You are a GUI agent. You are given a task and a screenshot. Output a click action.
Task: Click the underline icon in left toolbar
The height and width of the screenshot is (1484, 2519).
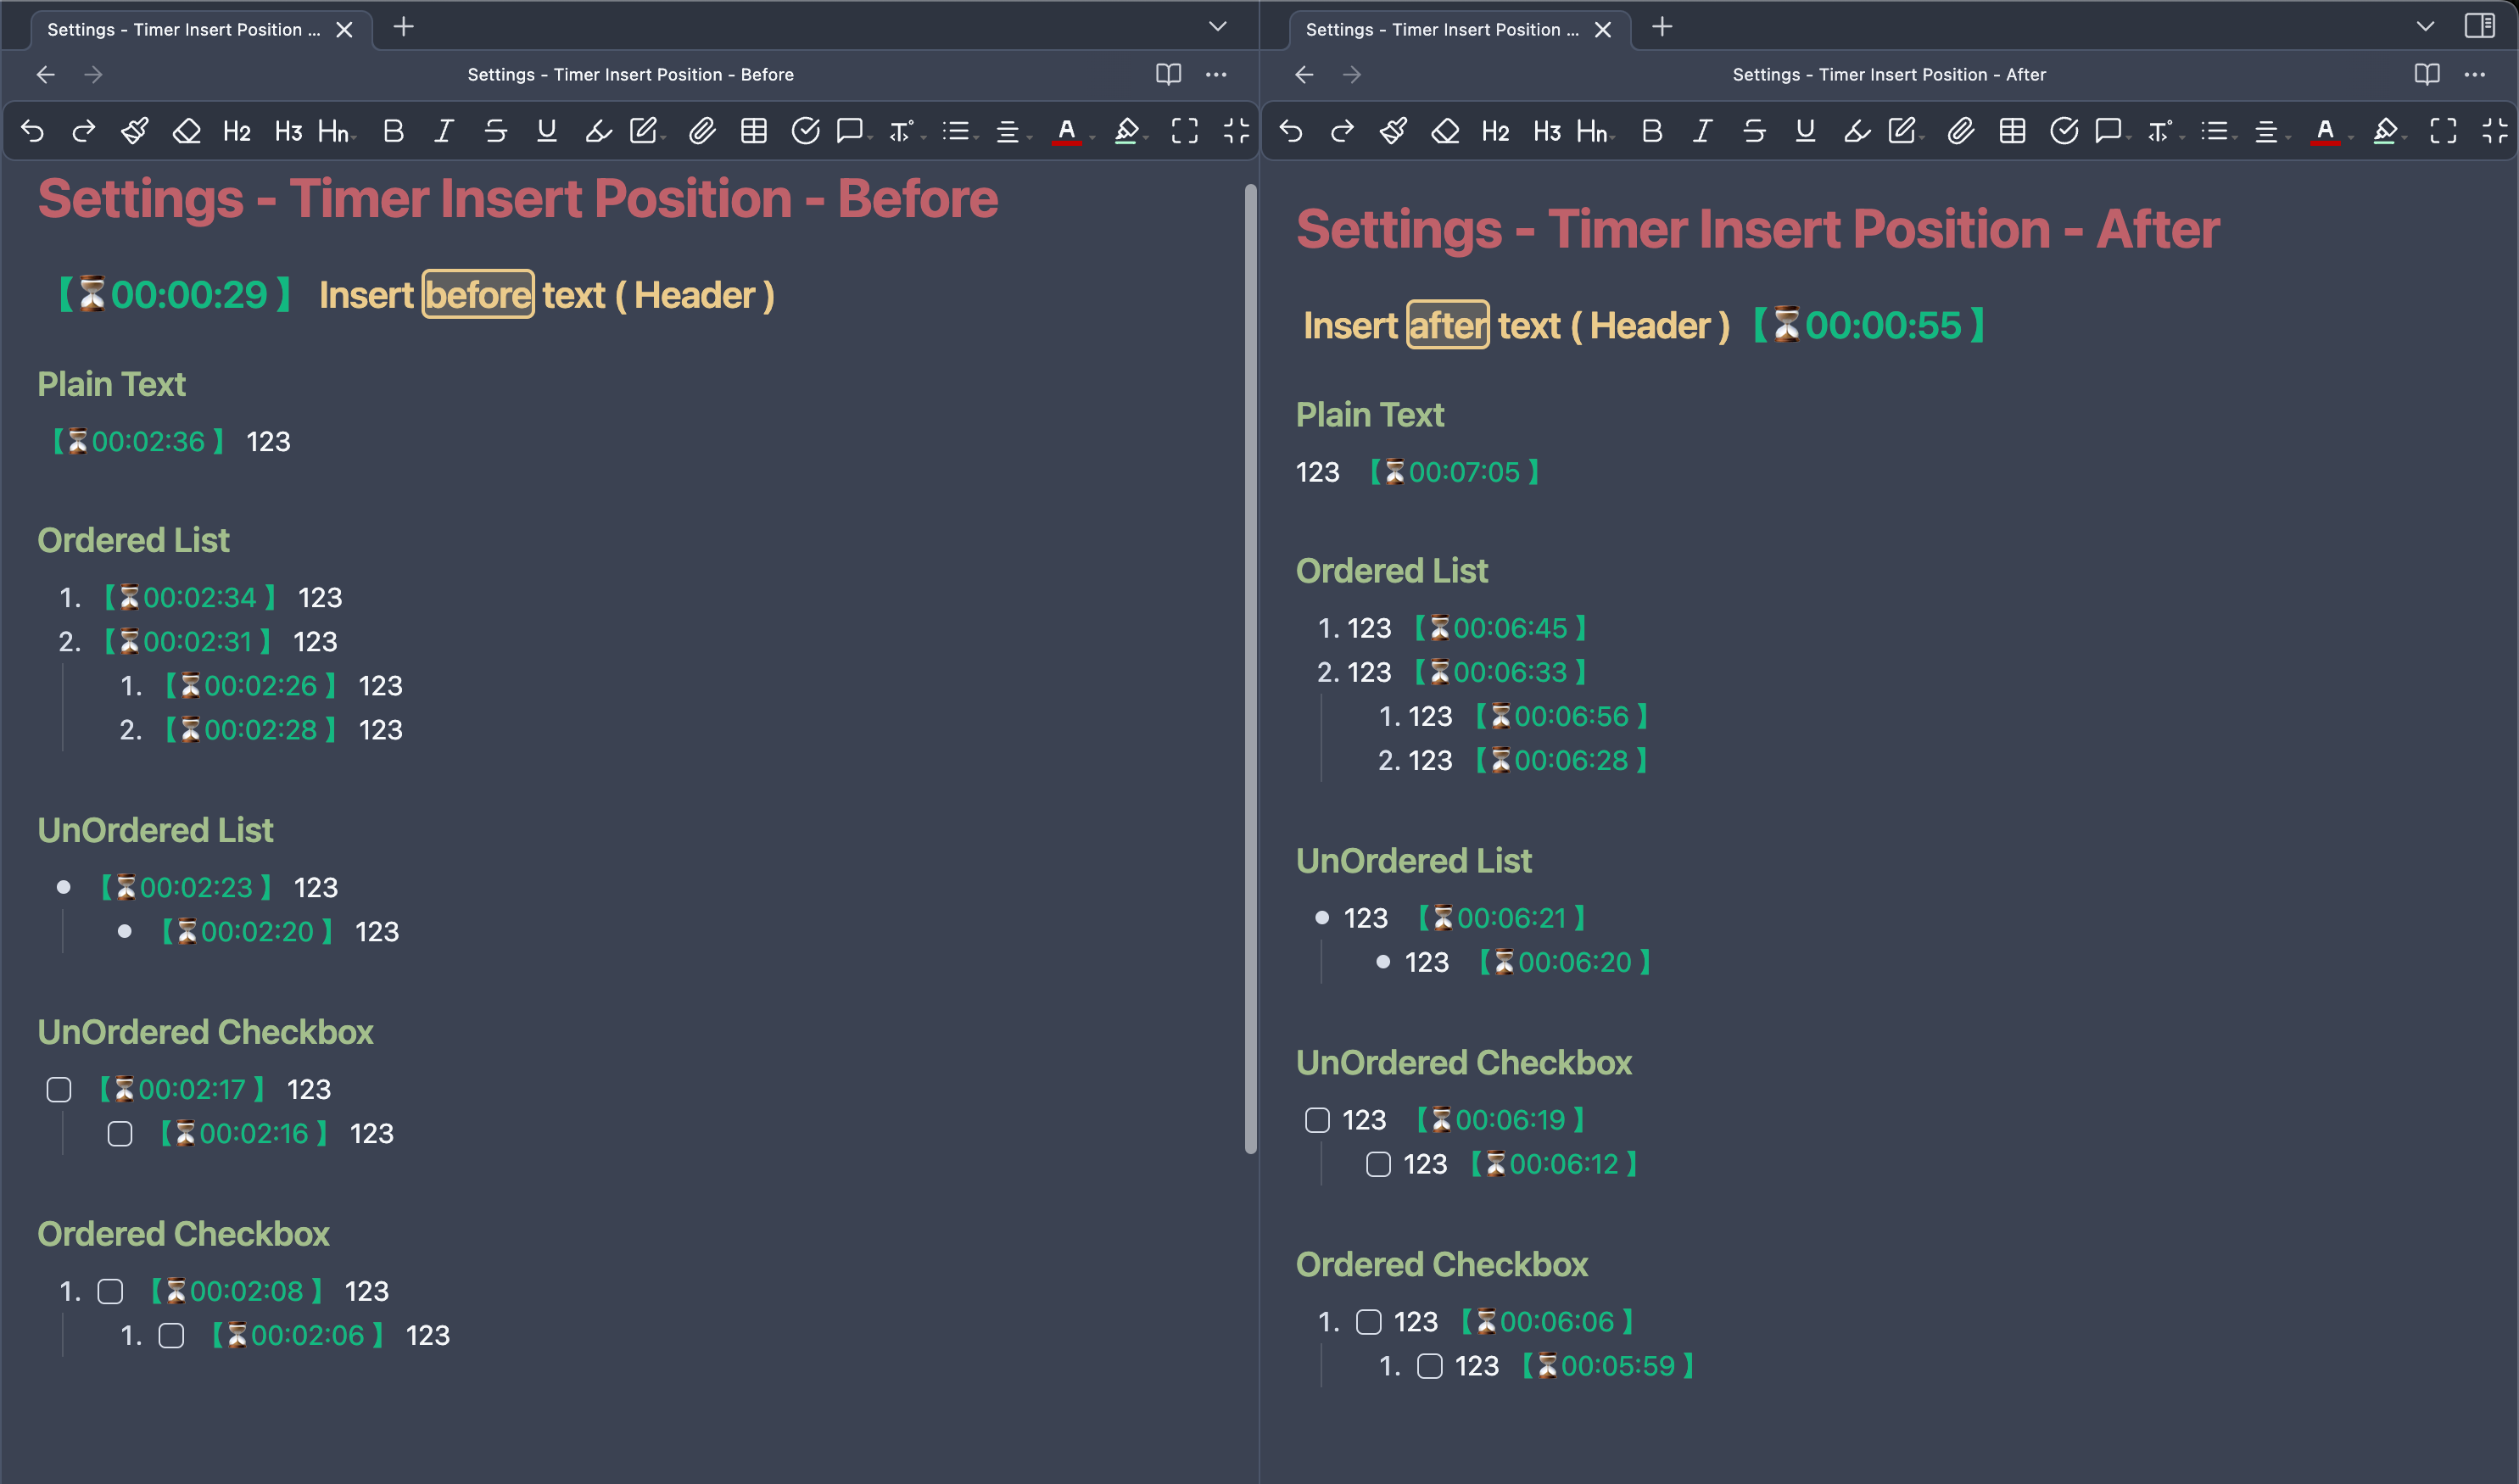(546, 131)
